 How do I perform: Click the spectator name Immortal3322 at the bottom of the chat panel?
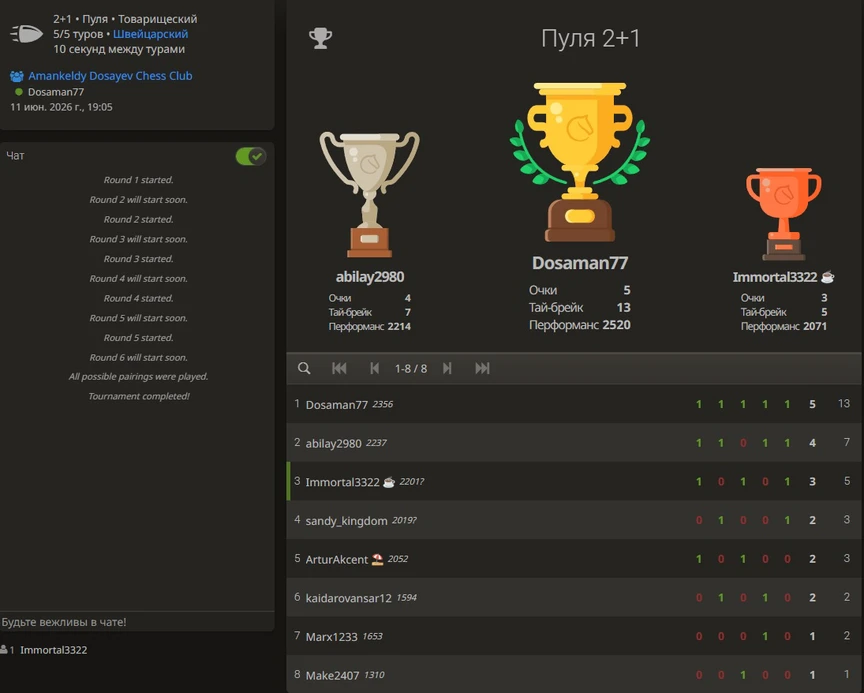point(53,650)
